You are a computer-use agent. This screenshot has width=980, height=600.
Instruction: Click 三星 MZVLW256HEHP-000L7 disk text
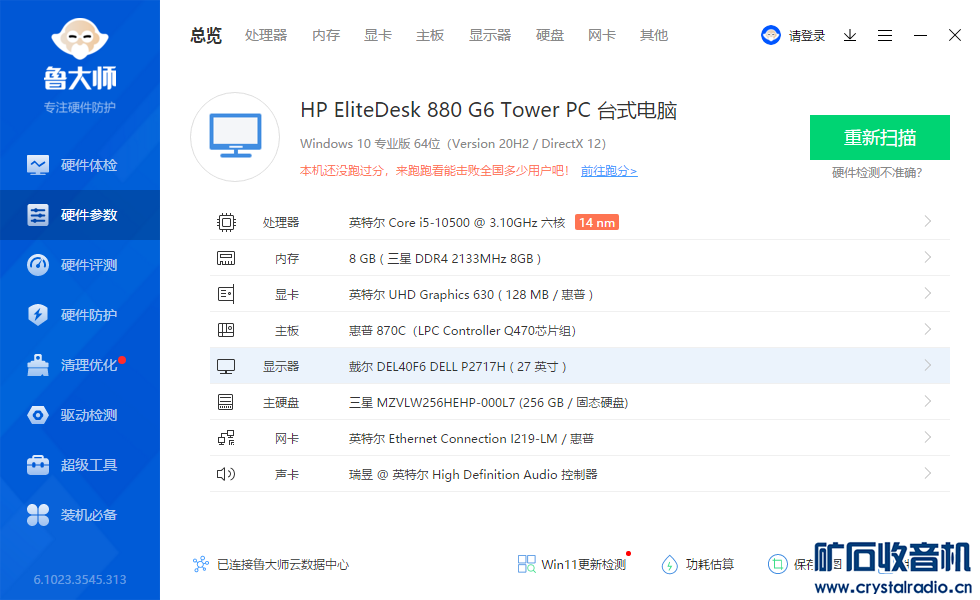(488, 402)
